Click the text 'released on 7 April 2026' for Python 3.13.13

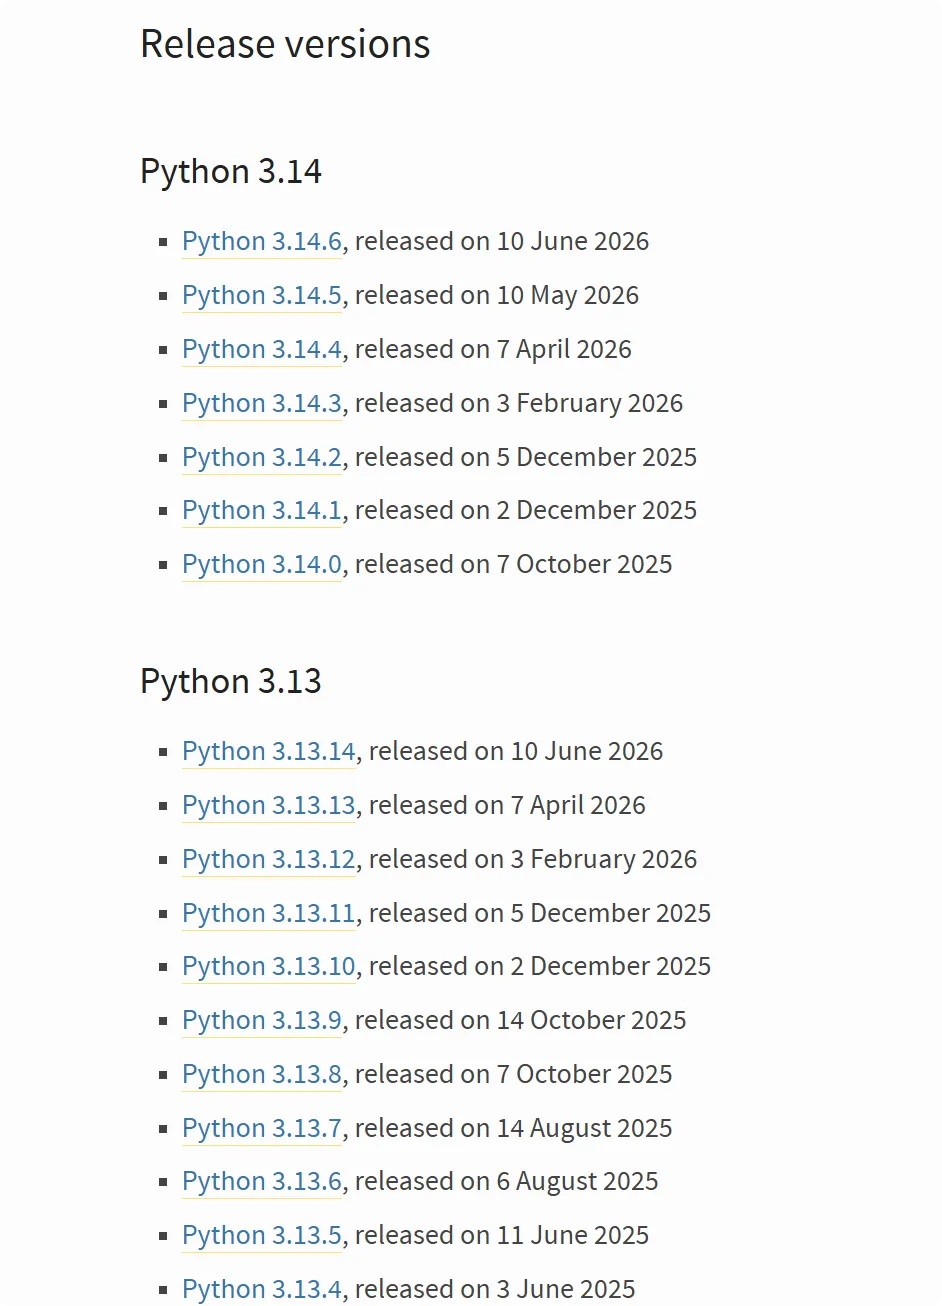tap(508, 806)
